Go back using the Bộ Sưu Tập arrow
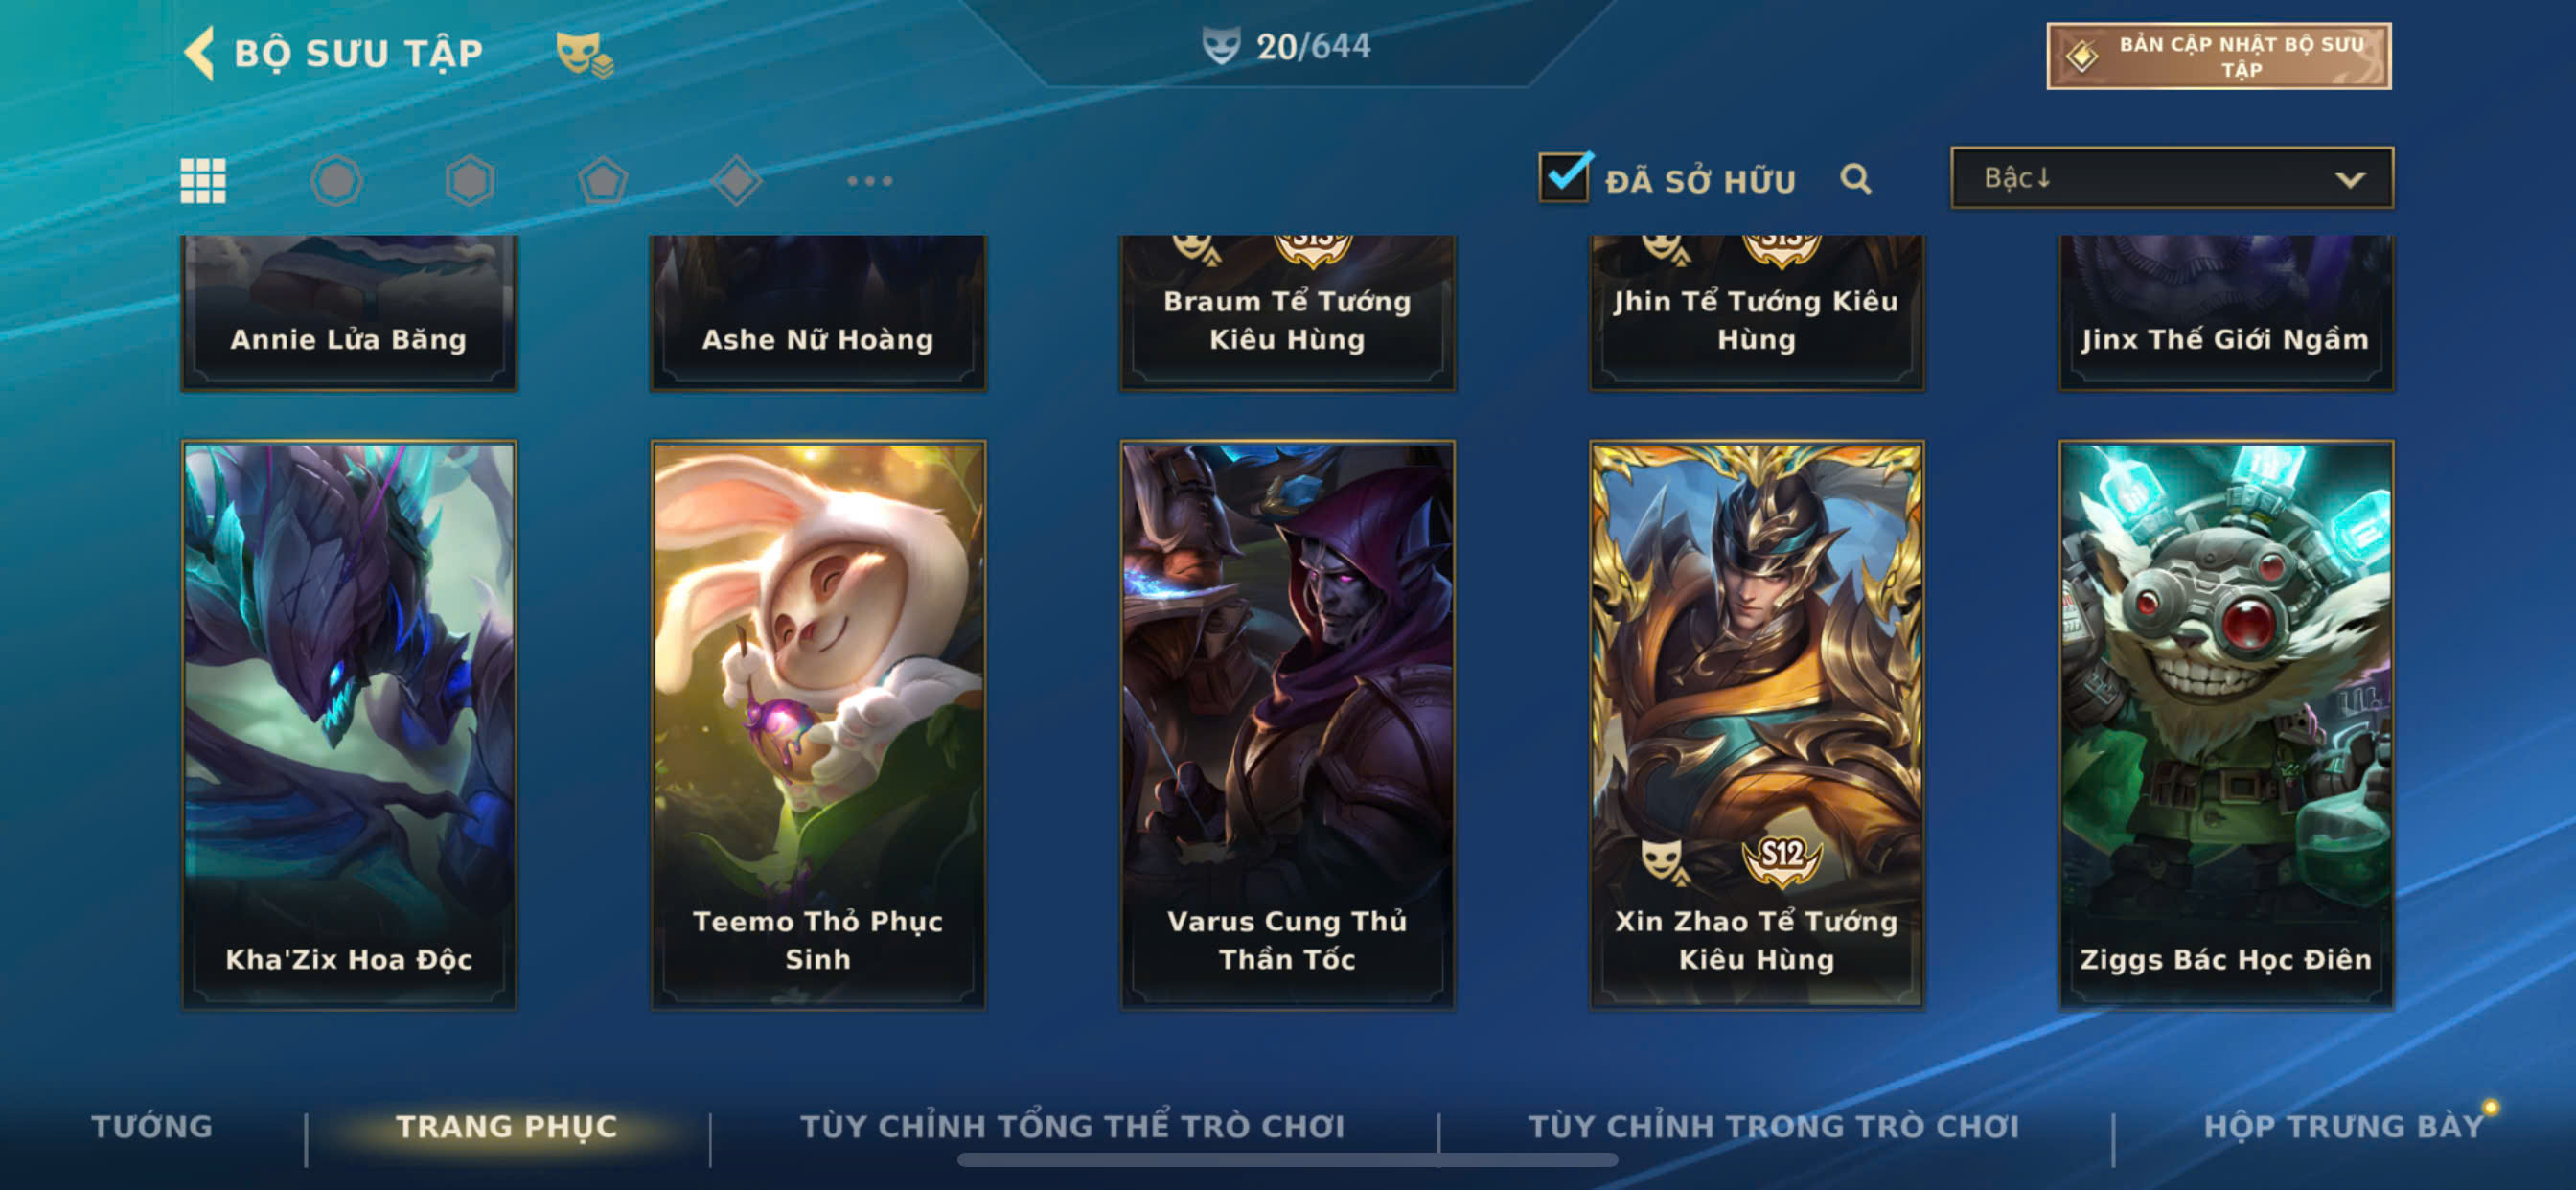Screen dimensions: 2576x1190 tap(200, 52)
